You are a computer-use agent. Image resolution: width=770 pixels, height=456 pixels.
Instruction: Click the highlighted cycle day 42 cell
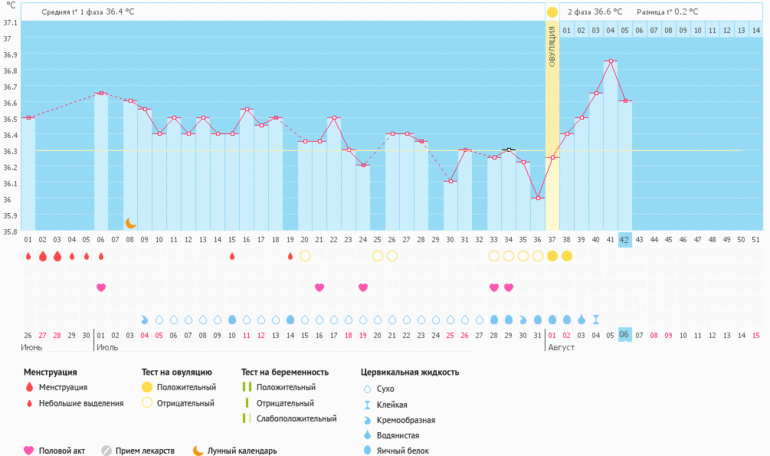(625, 239)
